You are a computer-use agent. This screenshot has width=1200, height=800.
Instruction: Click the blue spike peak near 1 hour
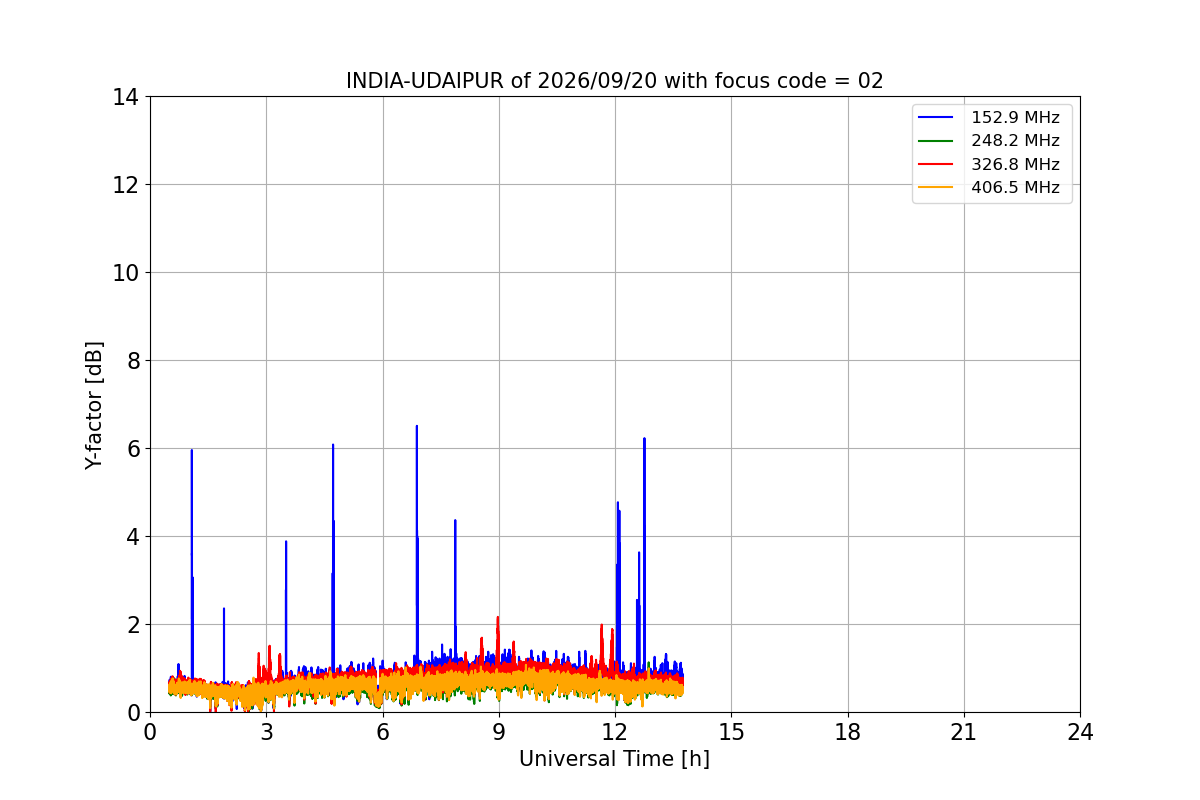[191, 451]
